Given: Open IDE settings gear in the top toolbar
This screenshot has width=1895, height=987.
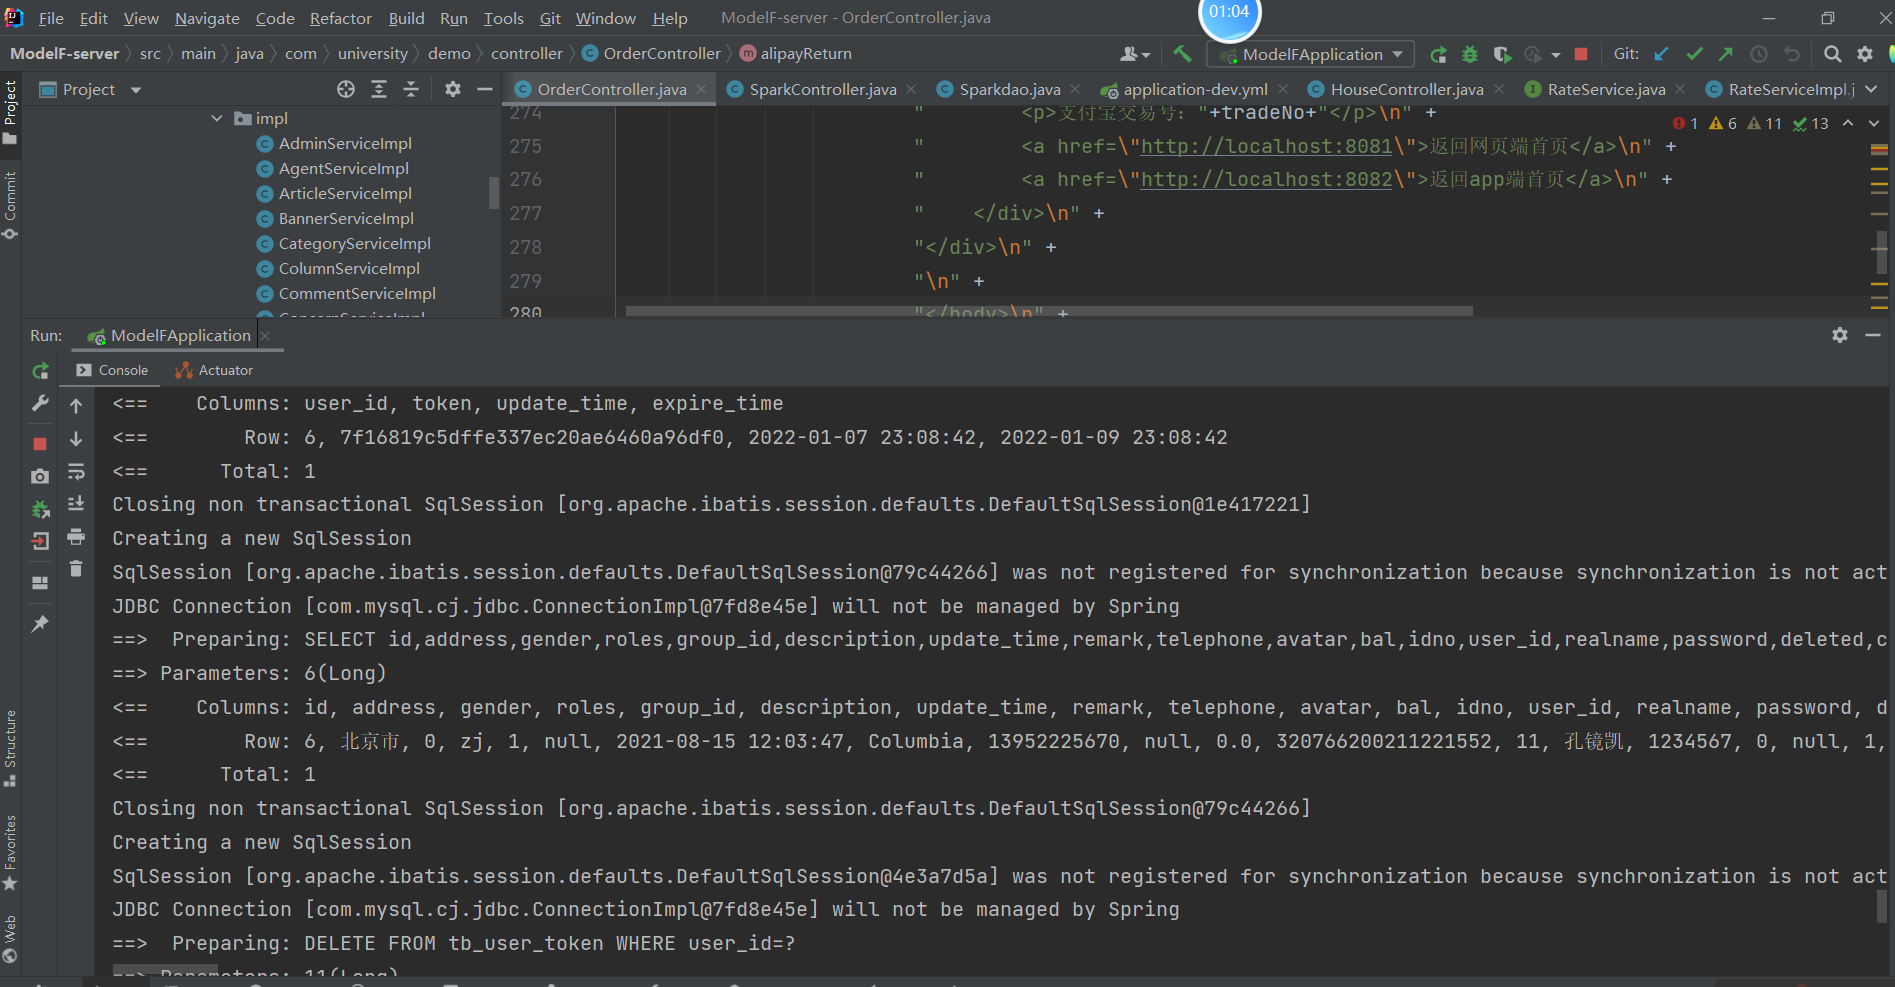Looking at the screenshot, I should pos(1865,54).
